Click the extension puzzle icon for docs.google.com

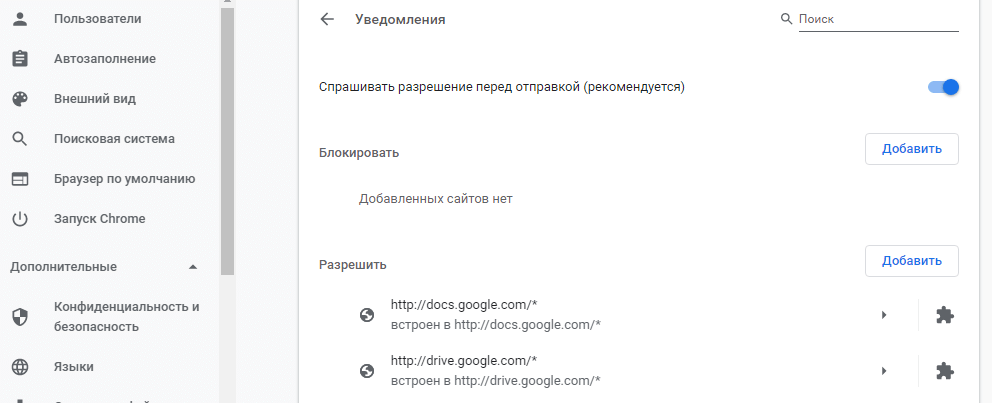point(945,315)
